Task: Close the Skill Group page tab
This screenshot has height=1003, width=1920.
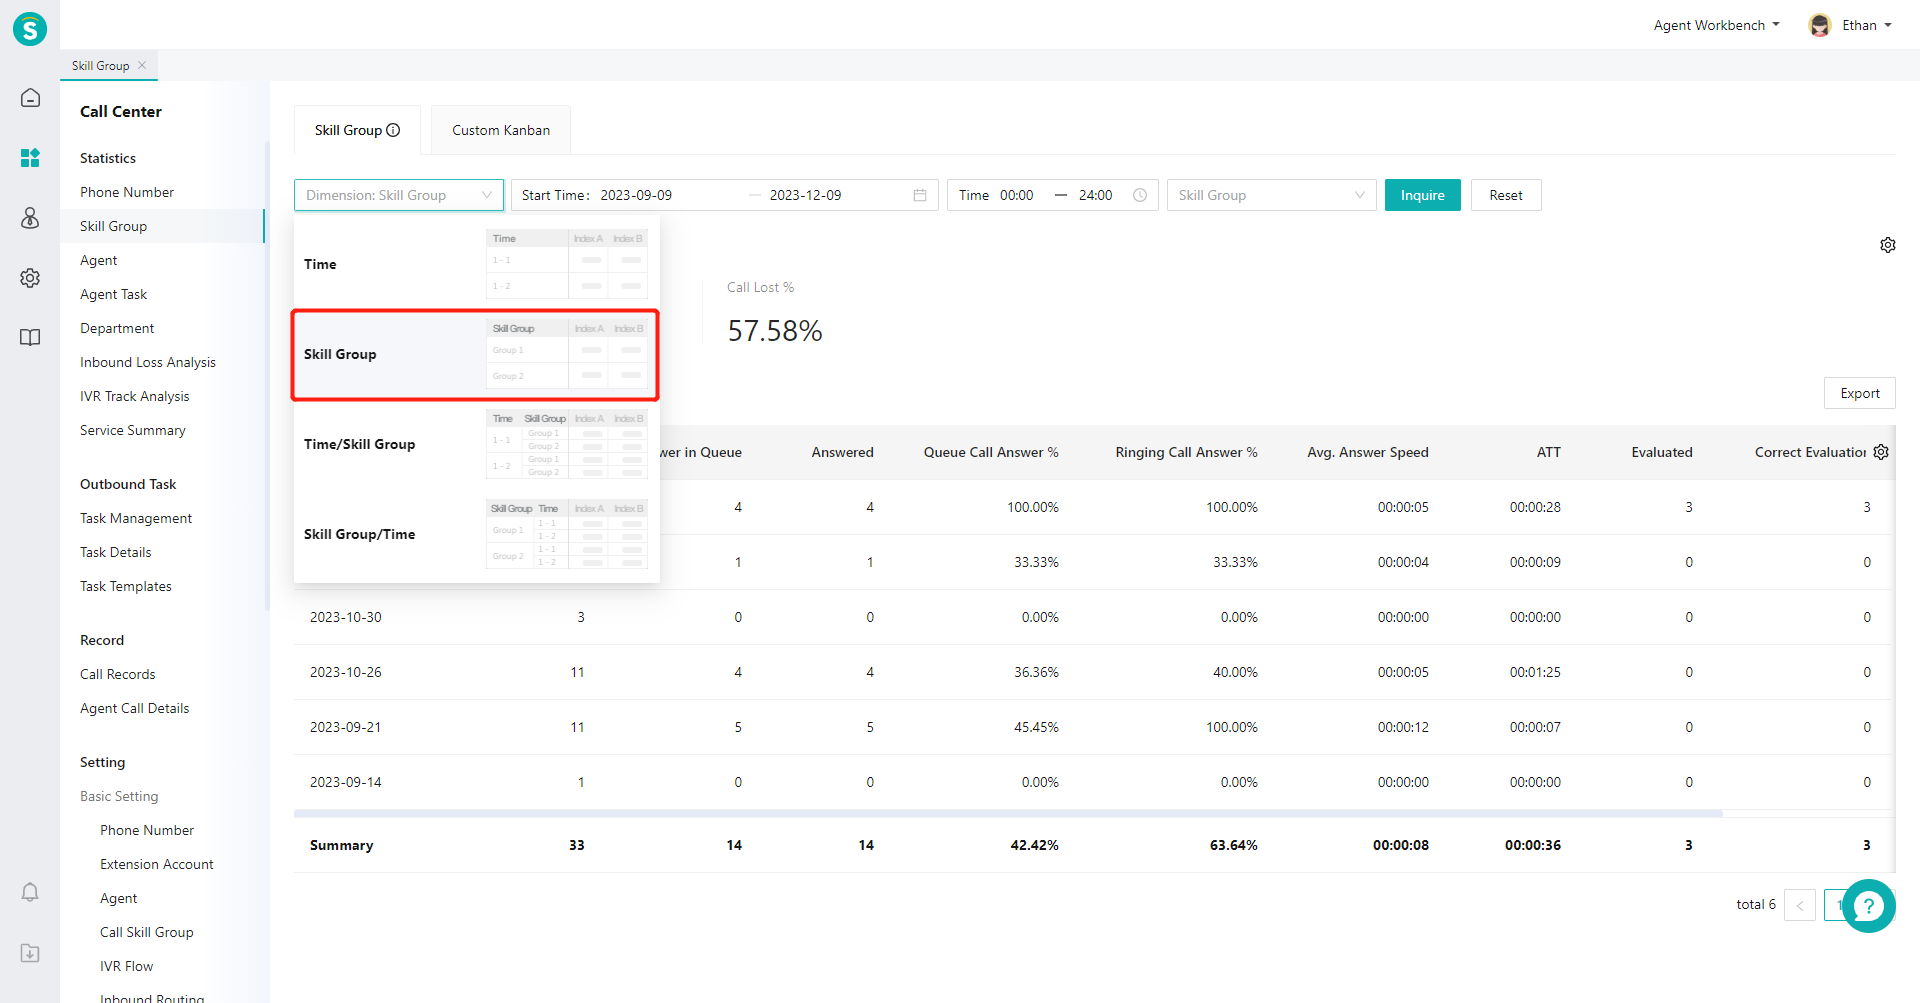Action: tap(142, 65)
